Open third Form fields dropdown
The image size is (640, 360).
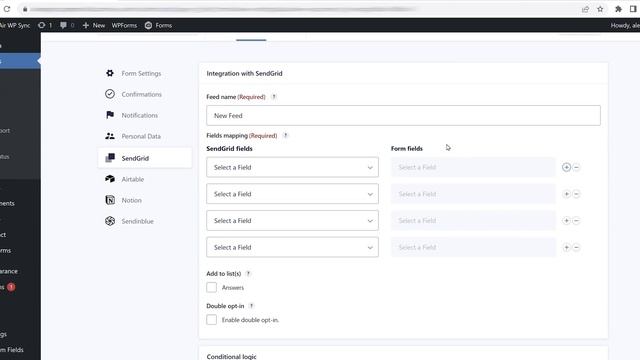coord(473,220)
